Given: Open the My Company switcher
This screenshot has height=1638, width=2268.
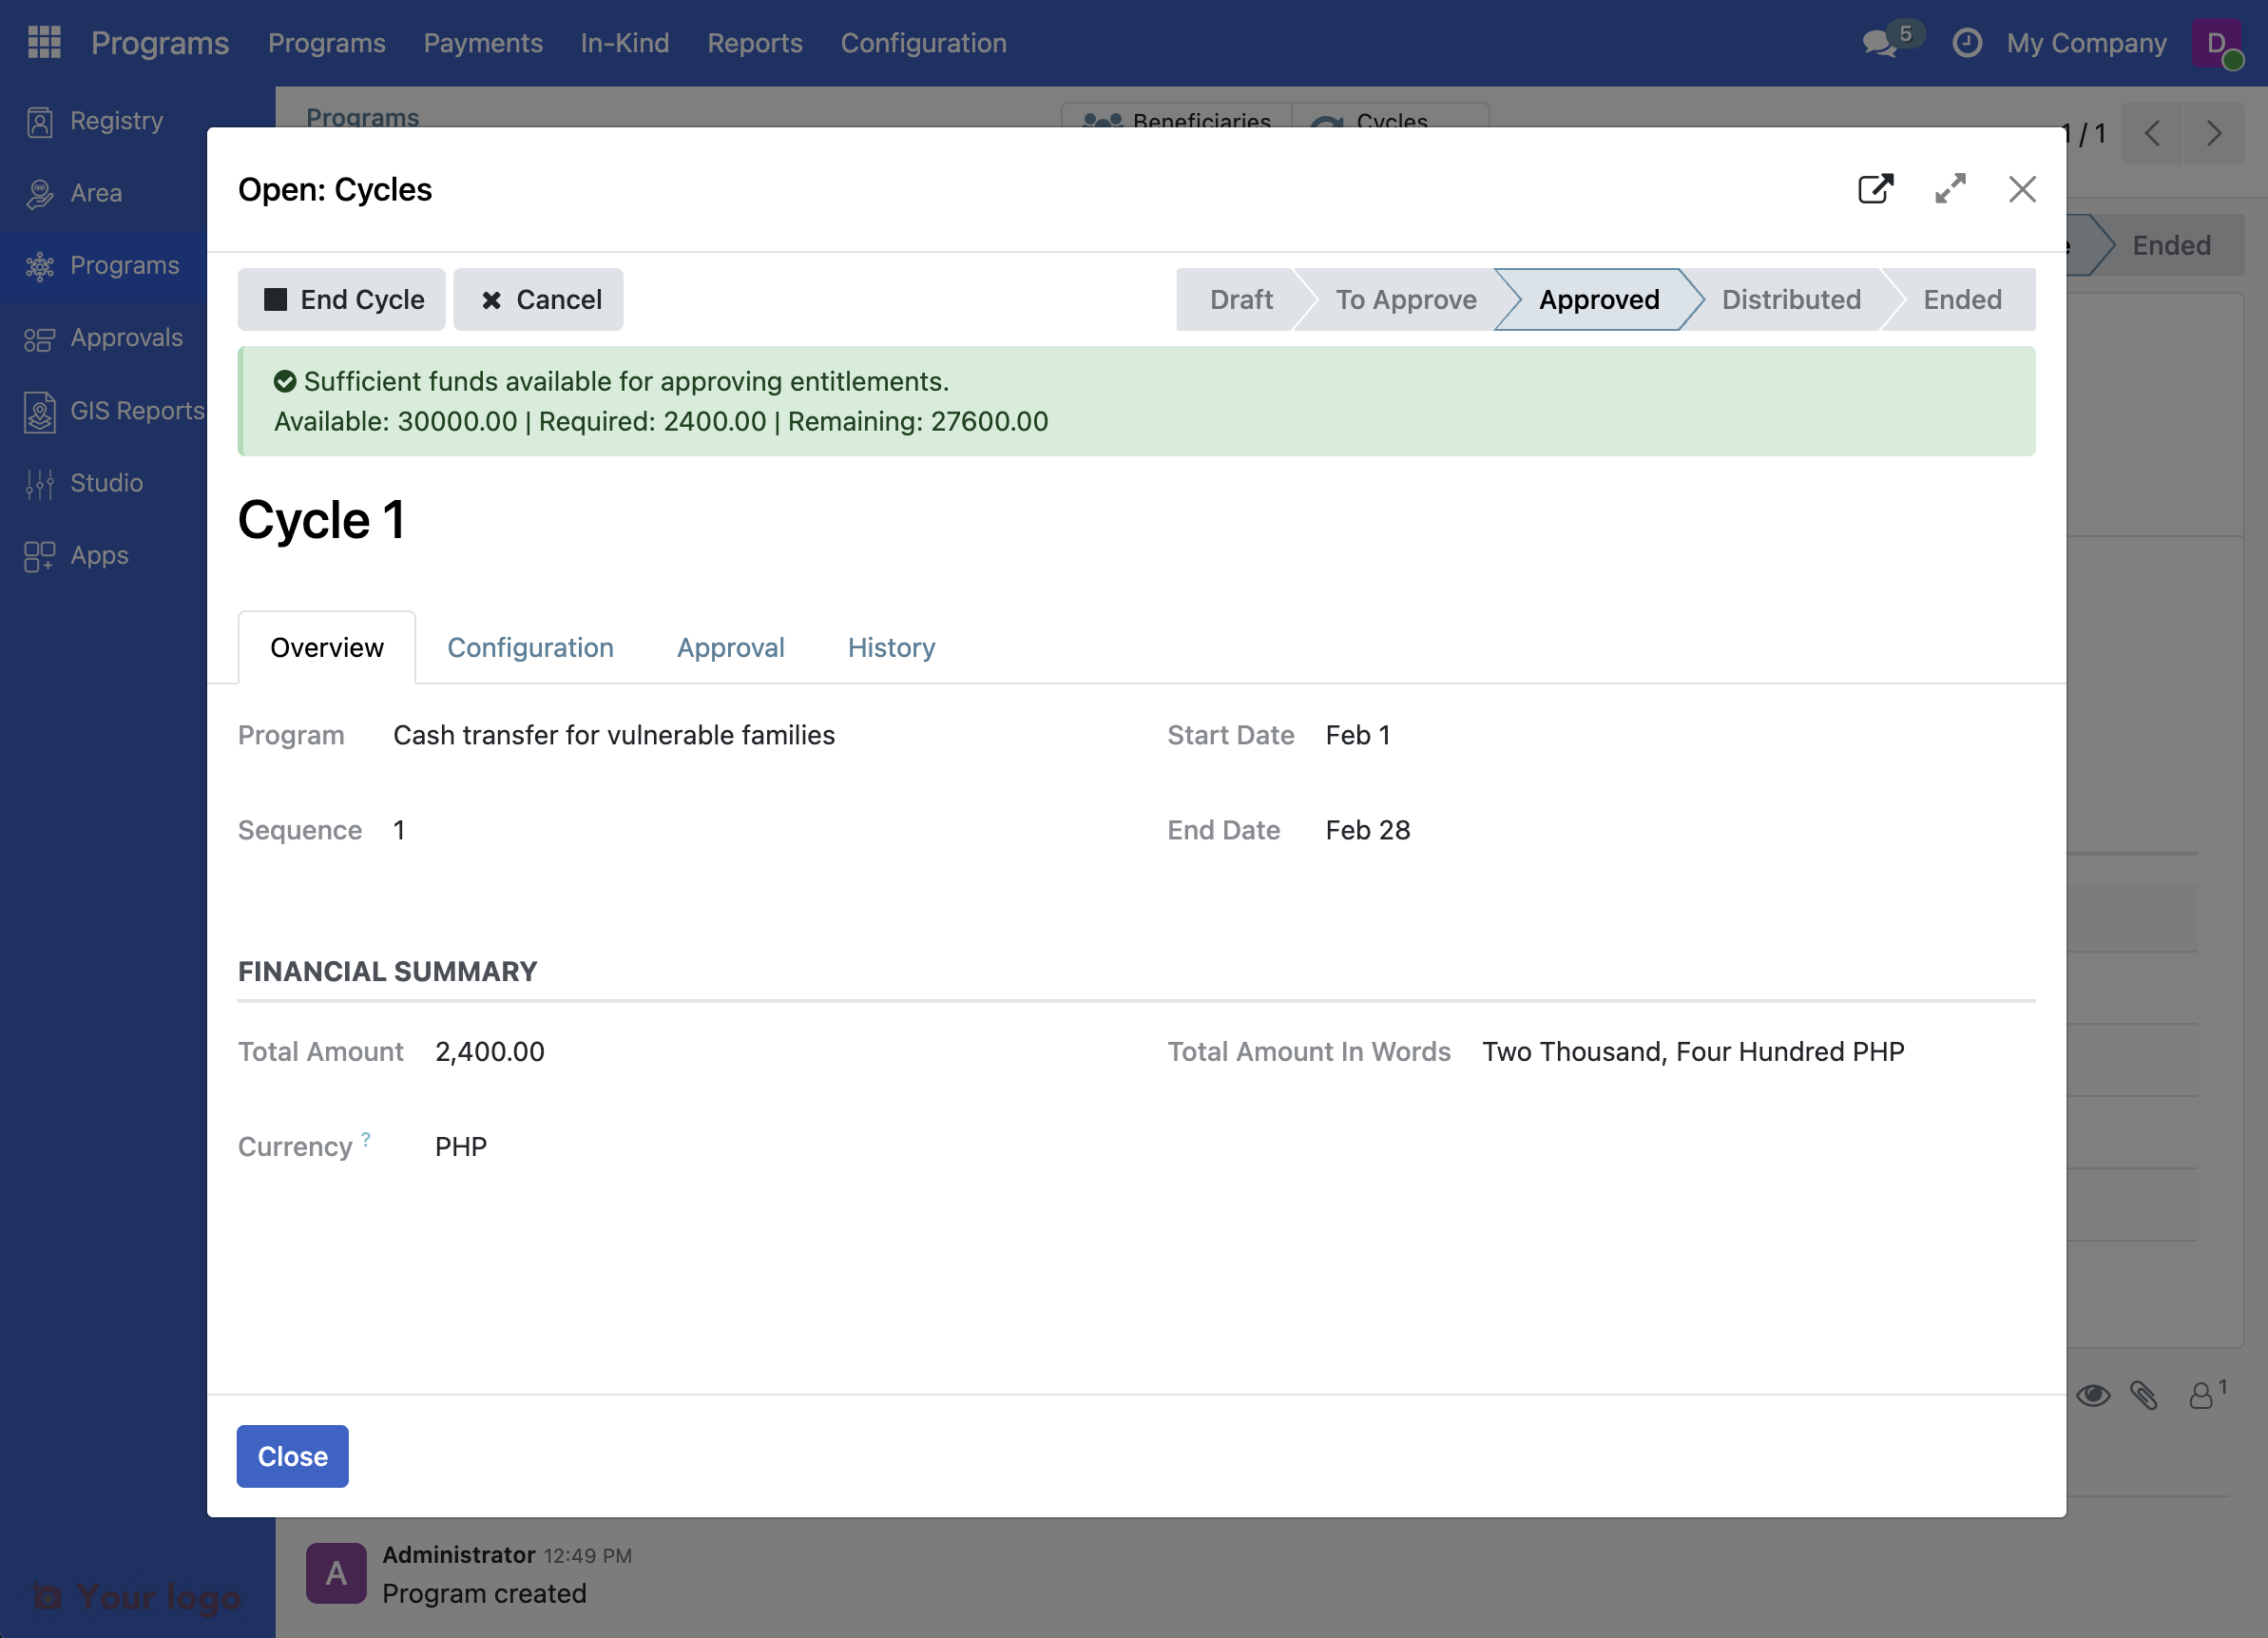Looking at the screenshot, I should click(2086, 43).
